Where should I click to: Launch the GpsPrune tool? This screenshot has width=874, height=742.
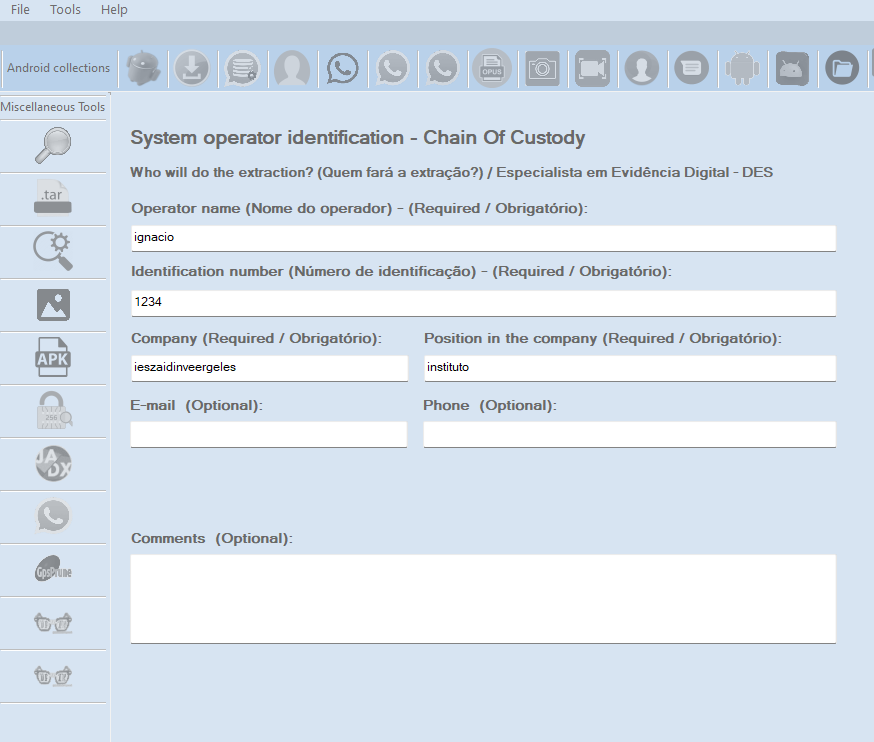click(x=53, y=570)
